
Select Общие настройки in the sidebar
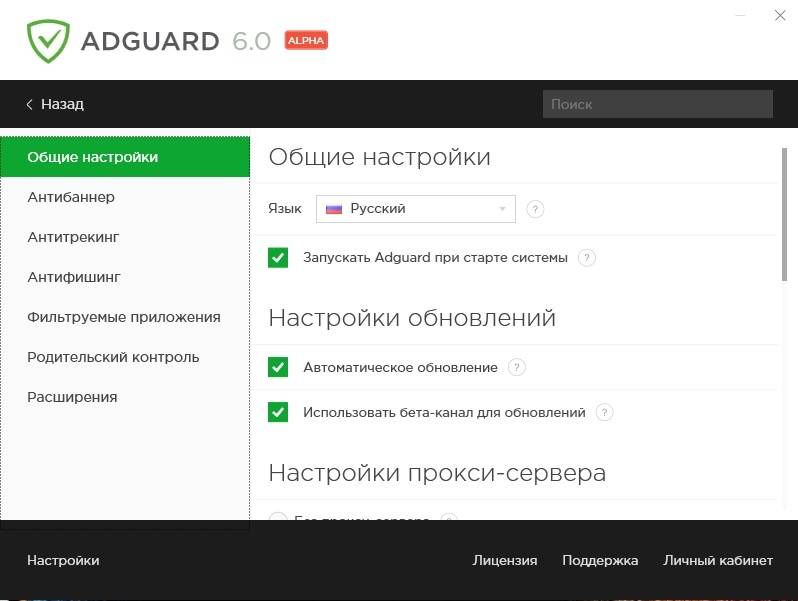click(125, 157)
